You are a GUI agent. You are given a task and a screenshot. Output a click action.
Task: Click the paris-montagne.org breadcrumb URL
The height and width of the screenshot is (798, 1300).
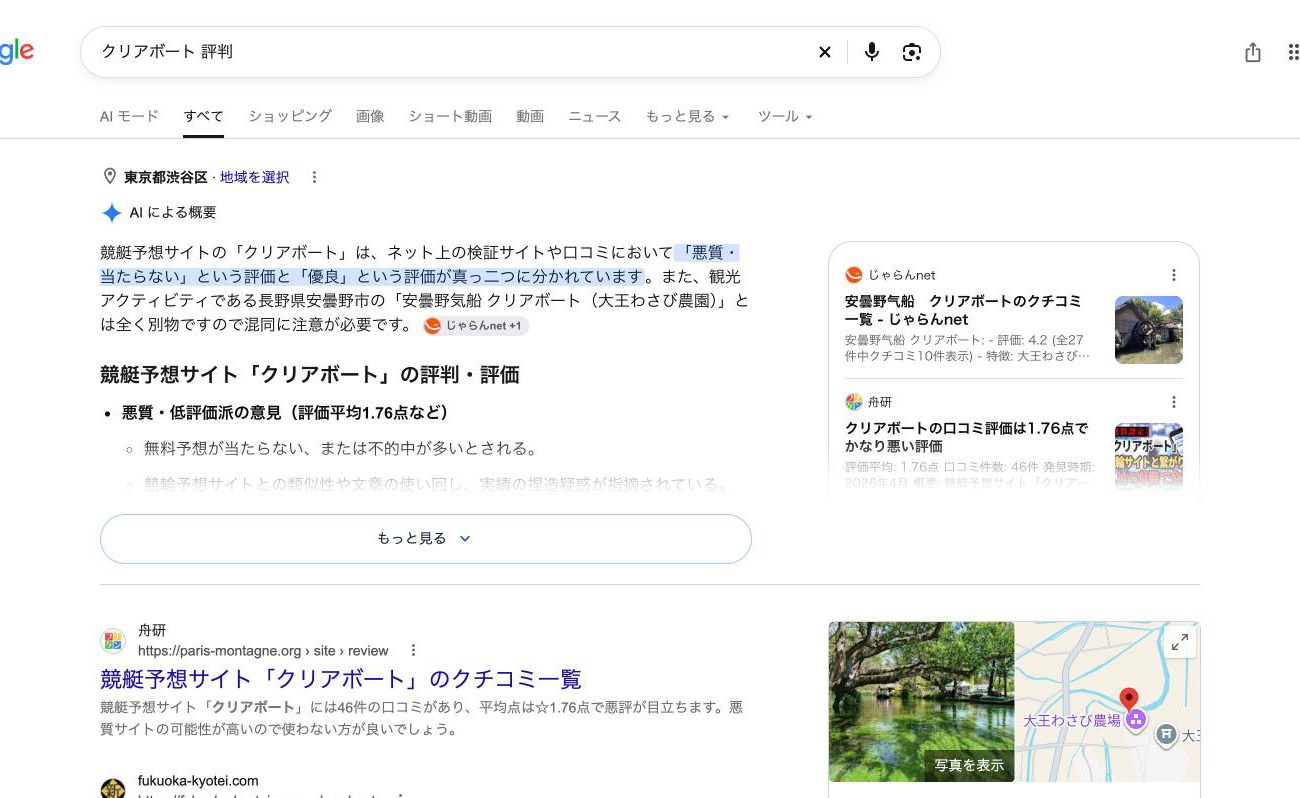tap(263, 651)
